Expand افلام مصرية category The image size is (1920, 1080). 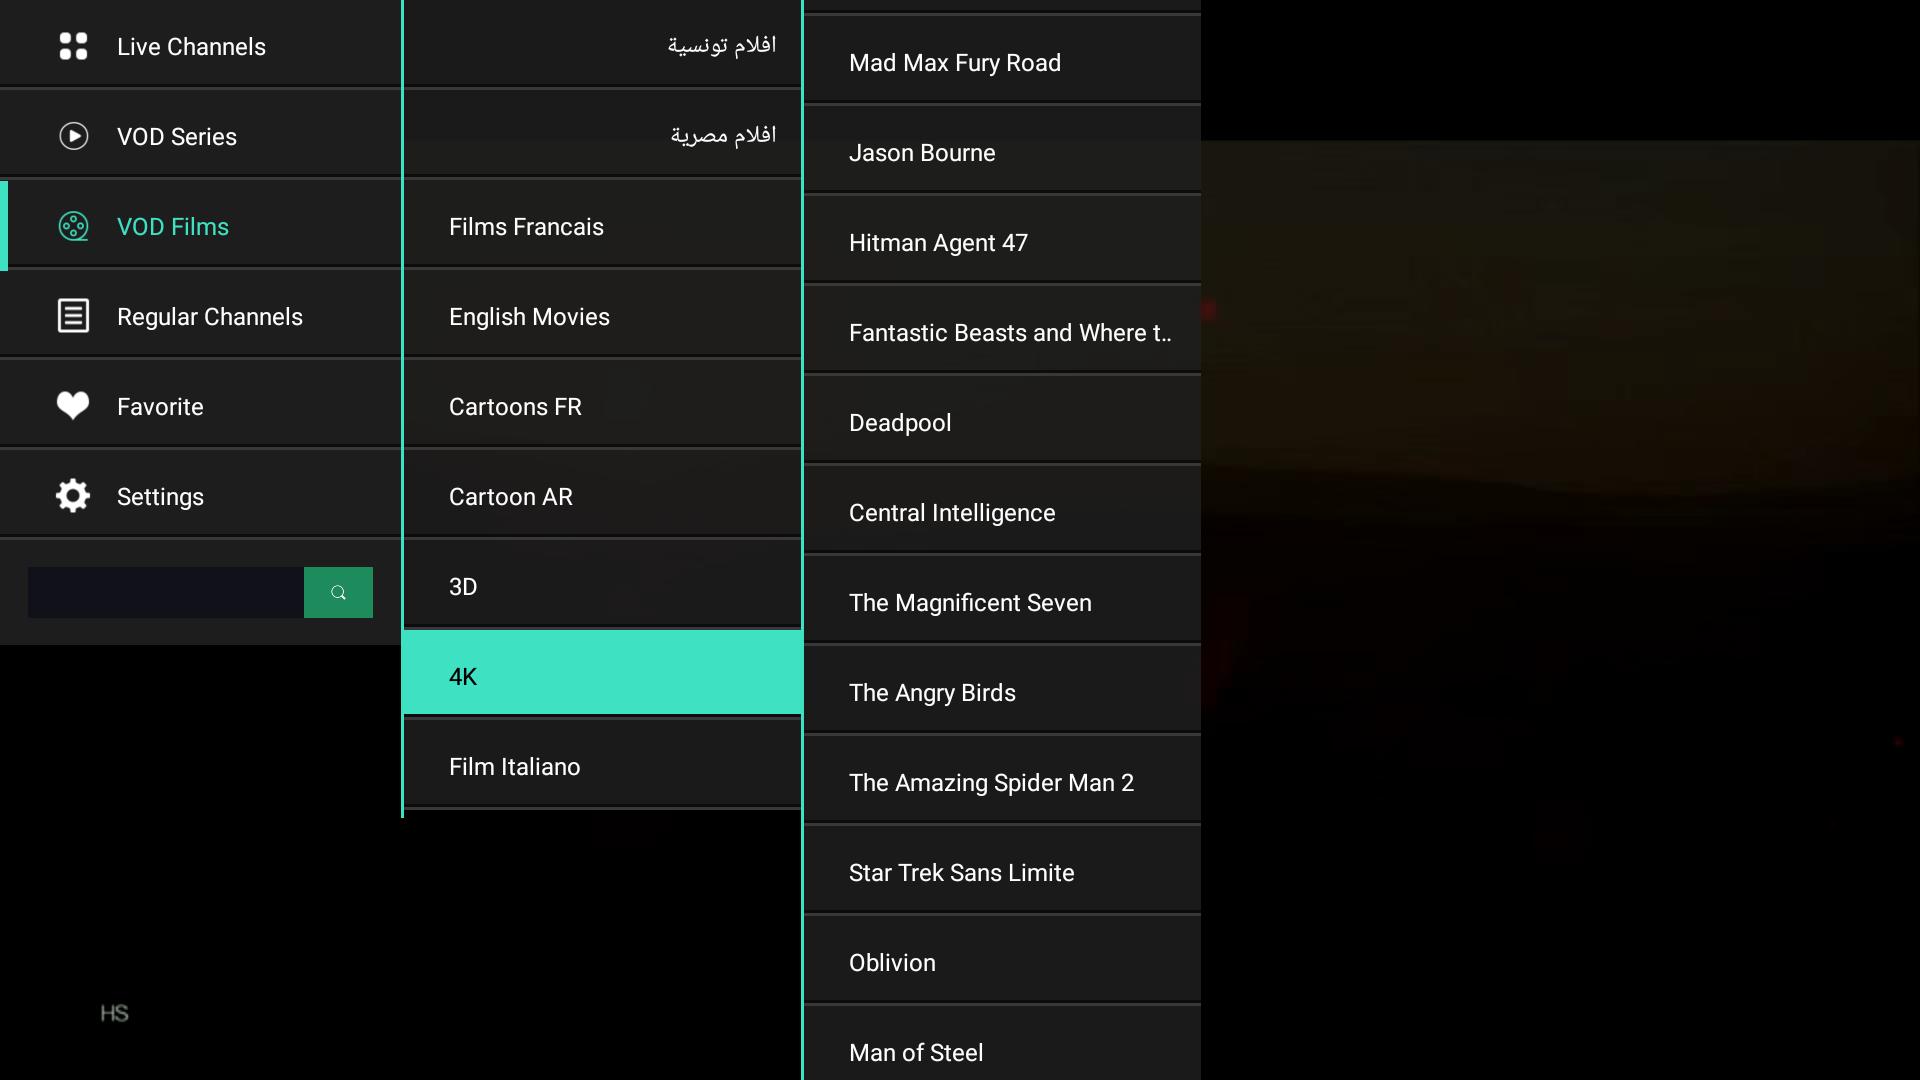pos(603,135)
